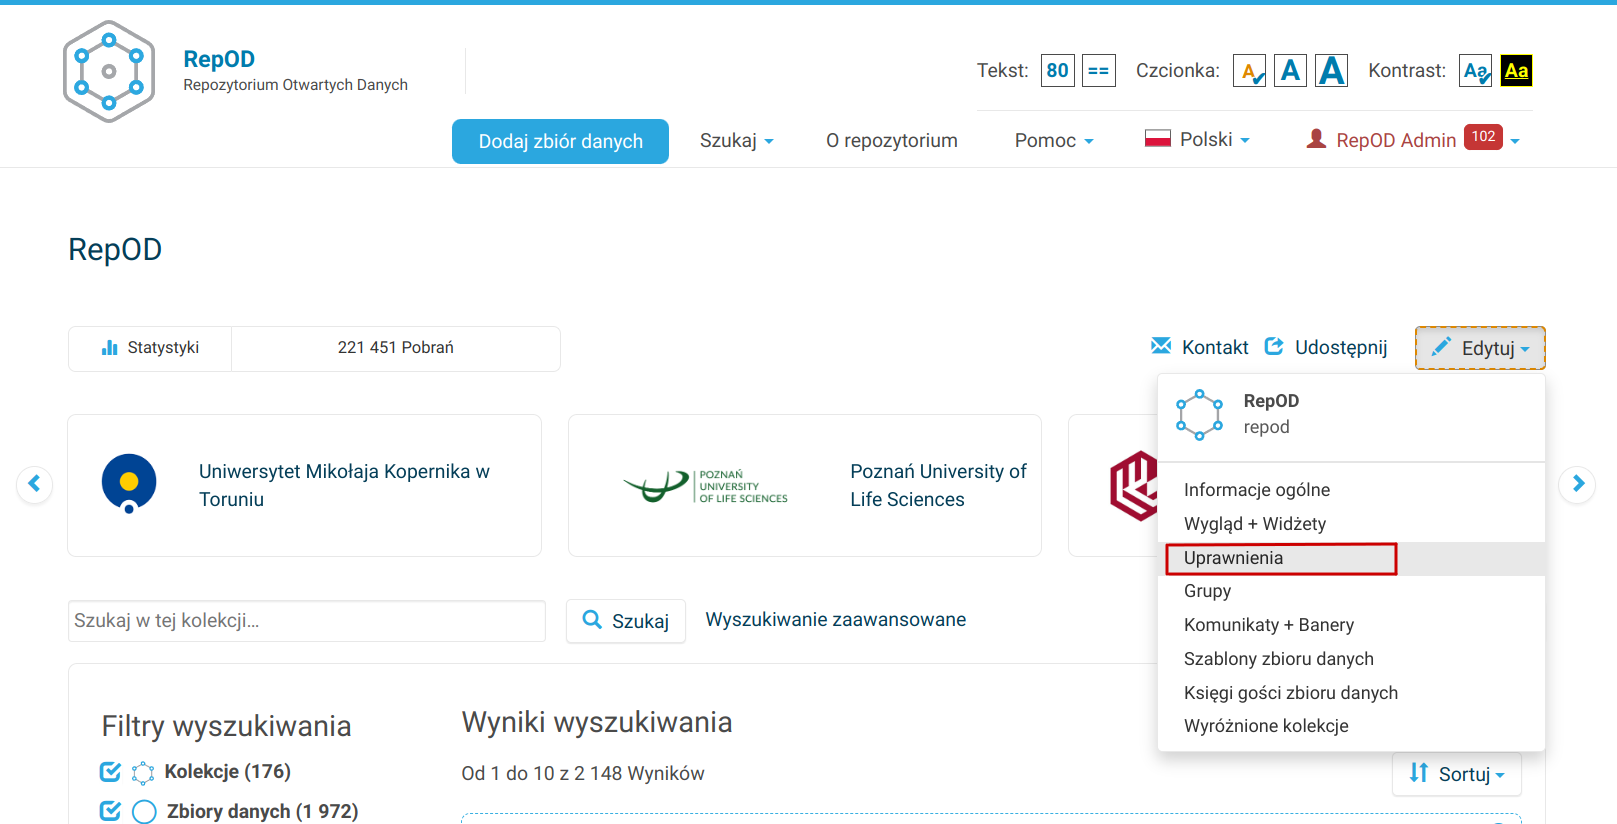Select Grupy from the Edytuj menu
Image resolution: width=1617 pixels, height=824 pixels.
pyautogui.click(x=1351, y=591)
